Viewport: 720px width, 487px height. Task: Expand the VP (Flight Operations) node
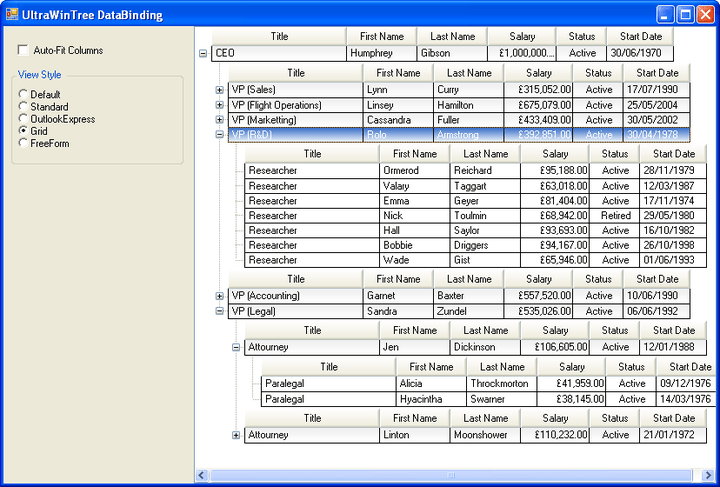219,105
